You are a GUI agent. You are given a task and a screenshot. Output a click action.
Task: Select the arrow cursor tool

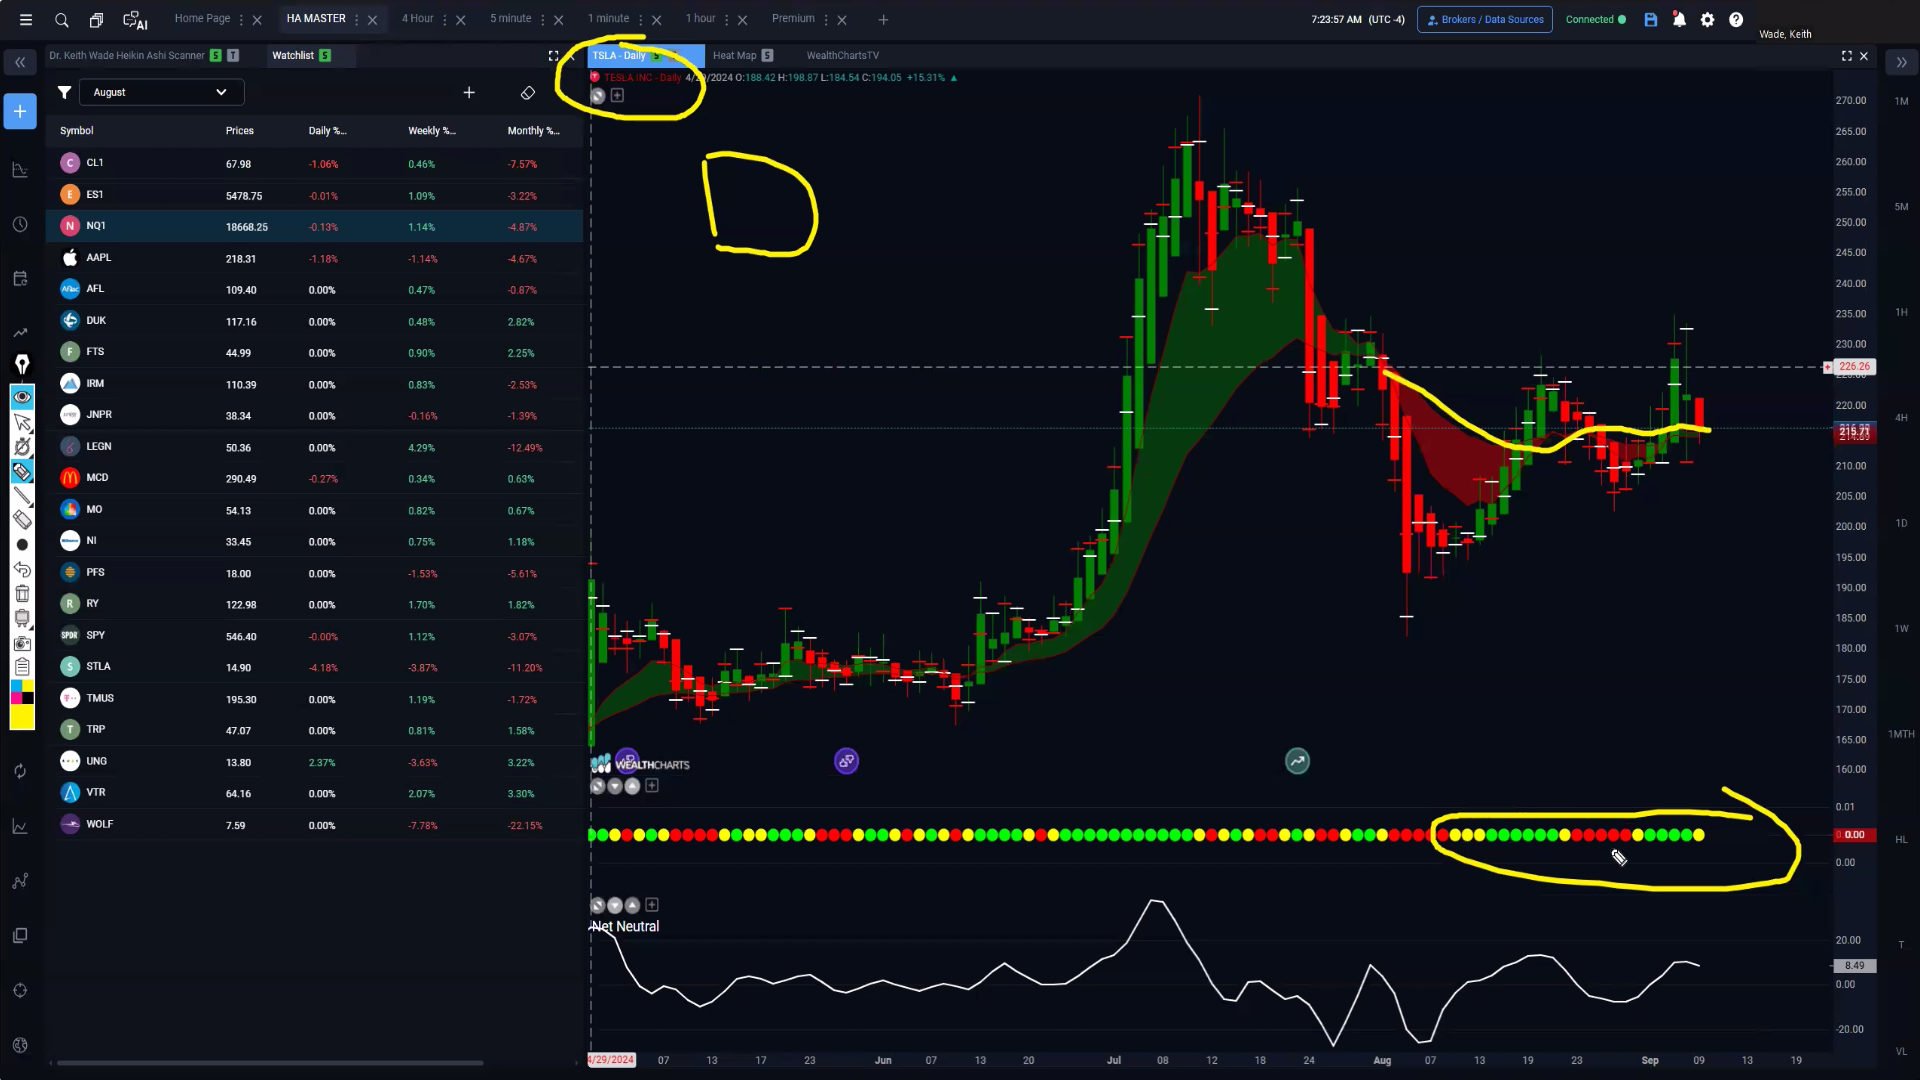coord(22,422)
